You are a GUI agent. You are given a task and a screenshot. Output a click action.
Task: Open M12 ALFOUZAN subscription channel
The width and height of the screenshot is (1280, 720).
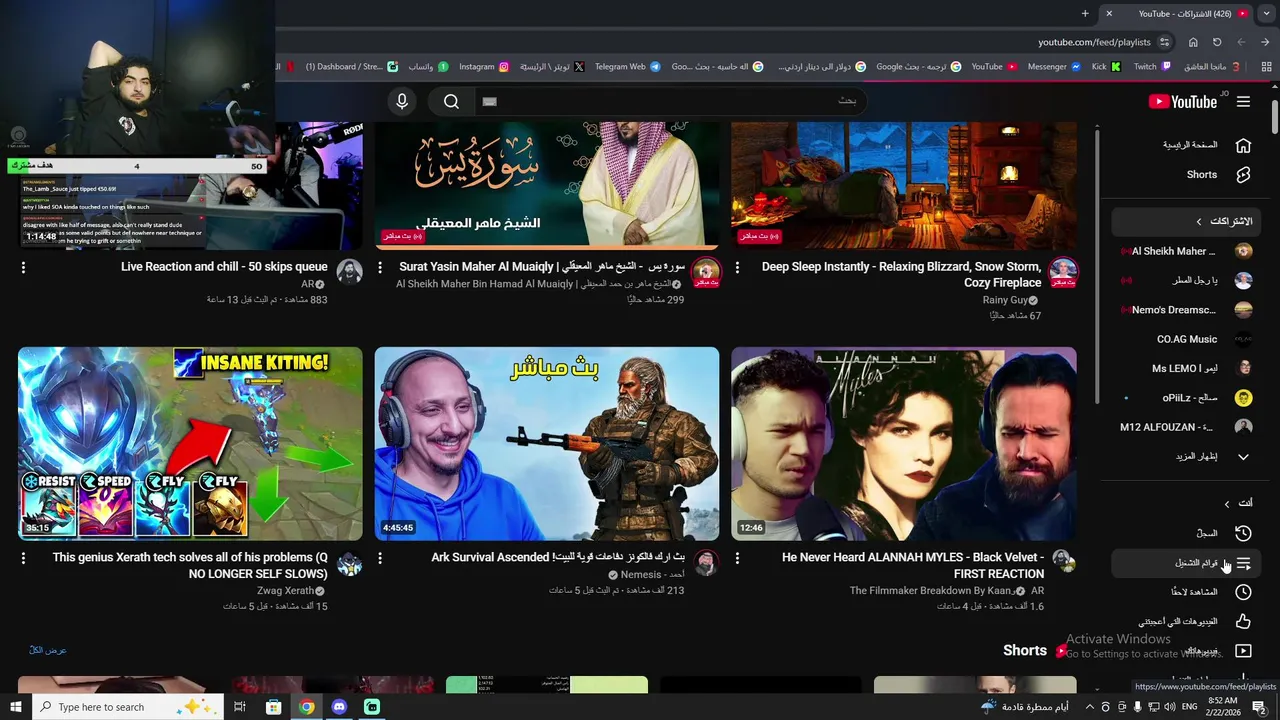pyautogui.click(x=1186, y=427)
